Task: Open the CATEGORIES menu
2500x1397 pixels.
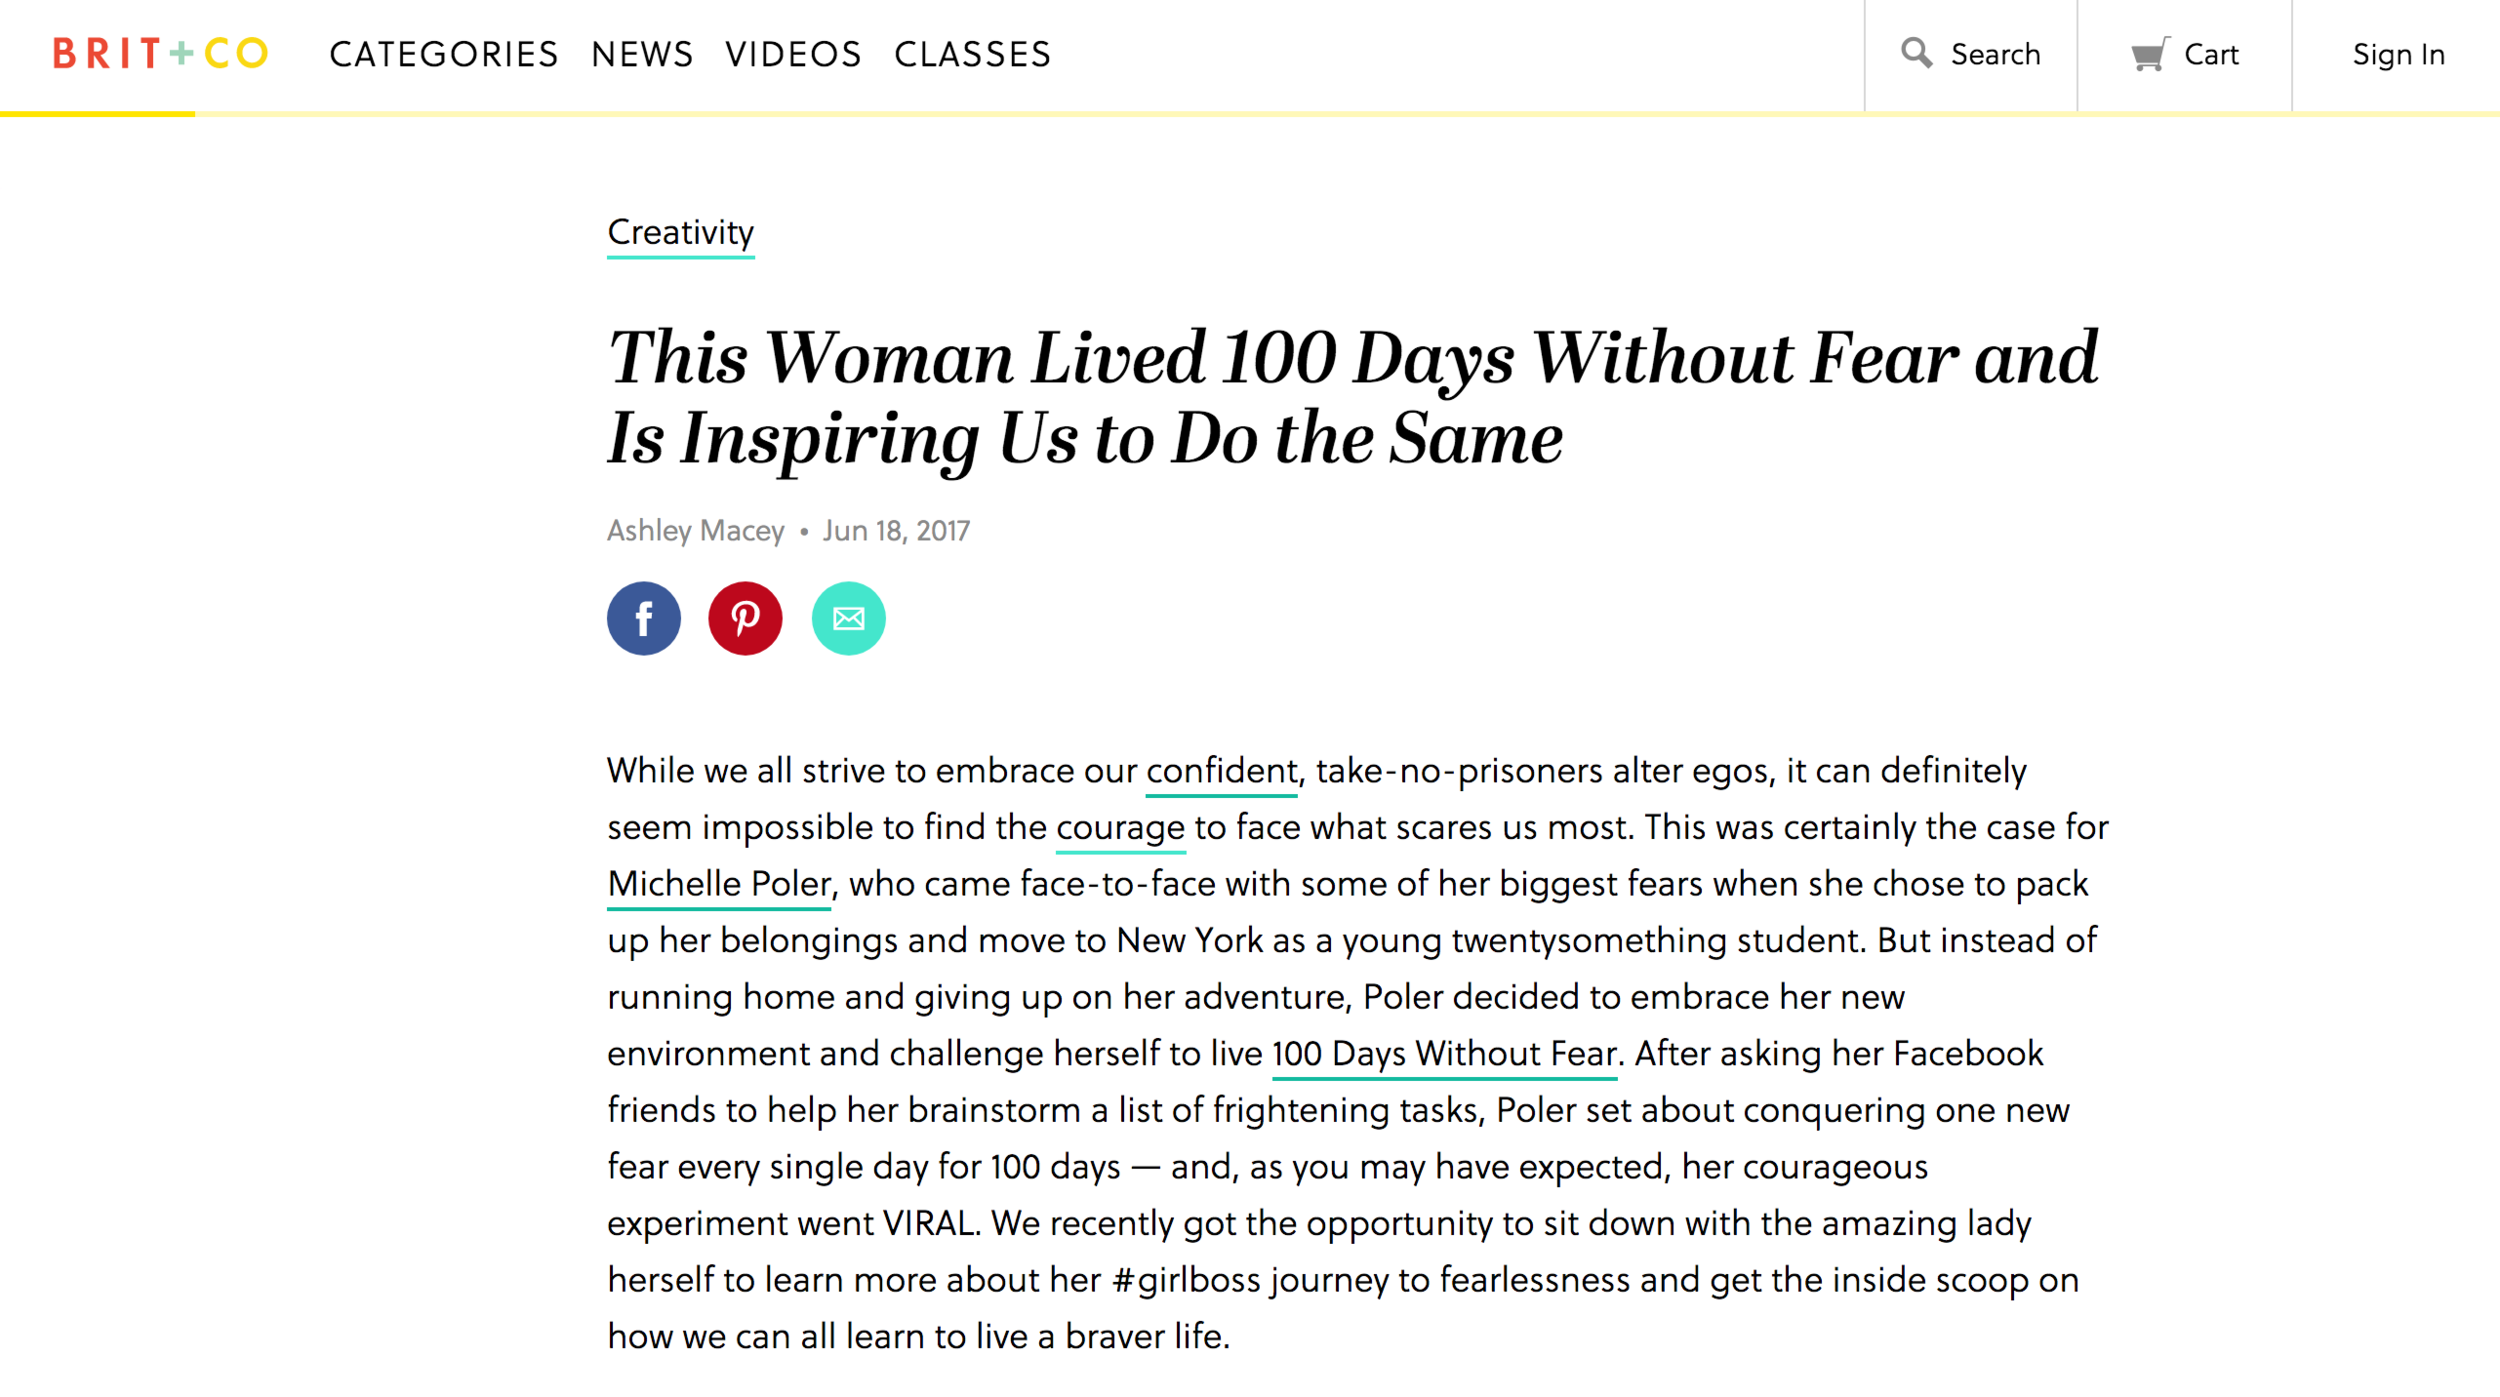Action: (444, 54)
